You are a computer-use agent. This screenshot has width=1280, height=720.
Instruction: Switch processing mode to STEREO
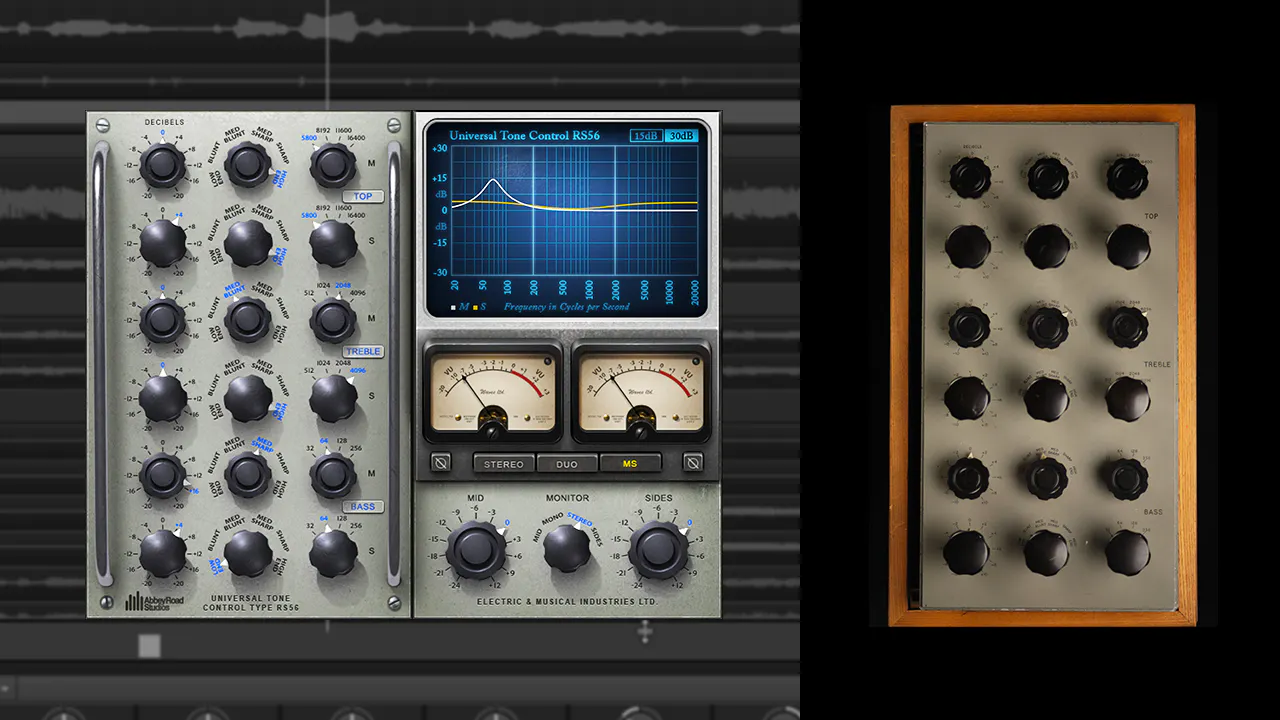pos(504,464)
